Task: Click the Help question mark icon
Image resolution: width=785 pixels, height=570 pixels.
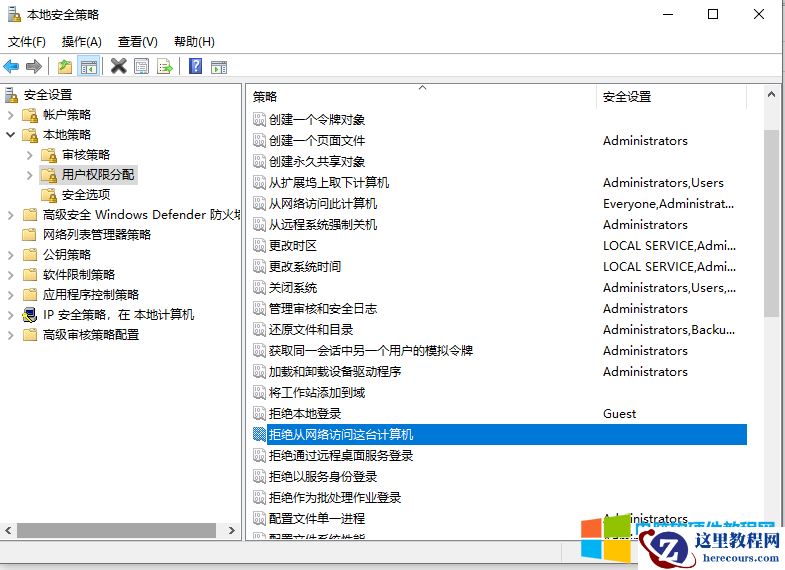Action: 195,66
